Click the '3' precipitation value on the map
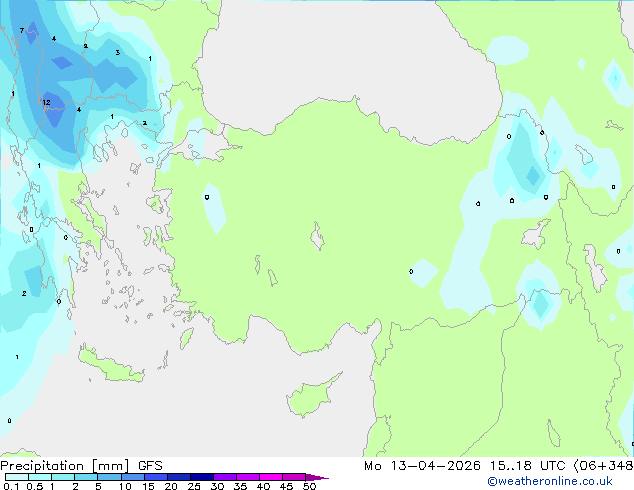This screenshot has width=634, height=490. (118, 53)
